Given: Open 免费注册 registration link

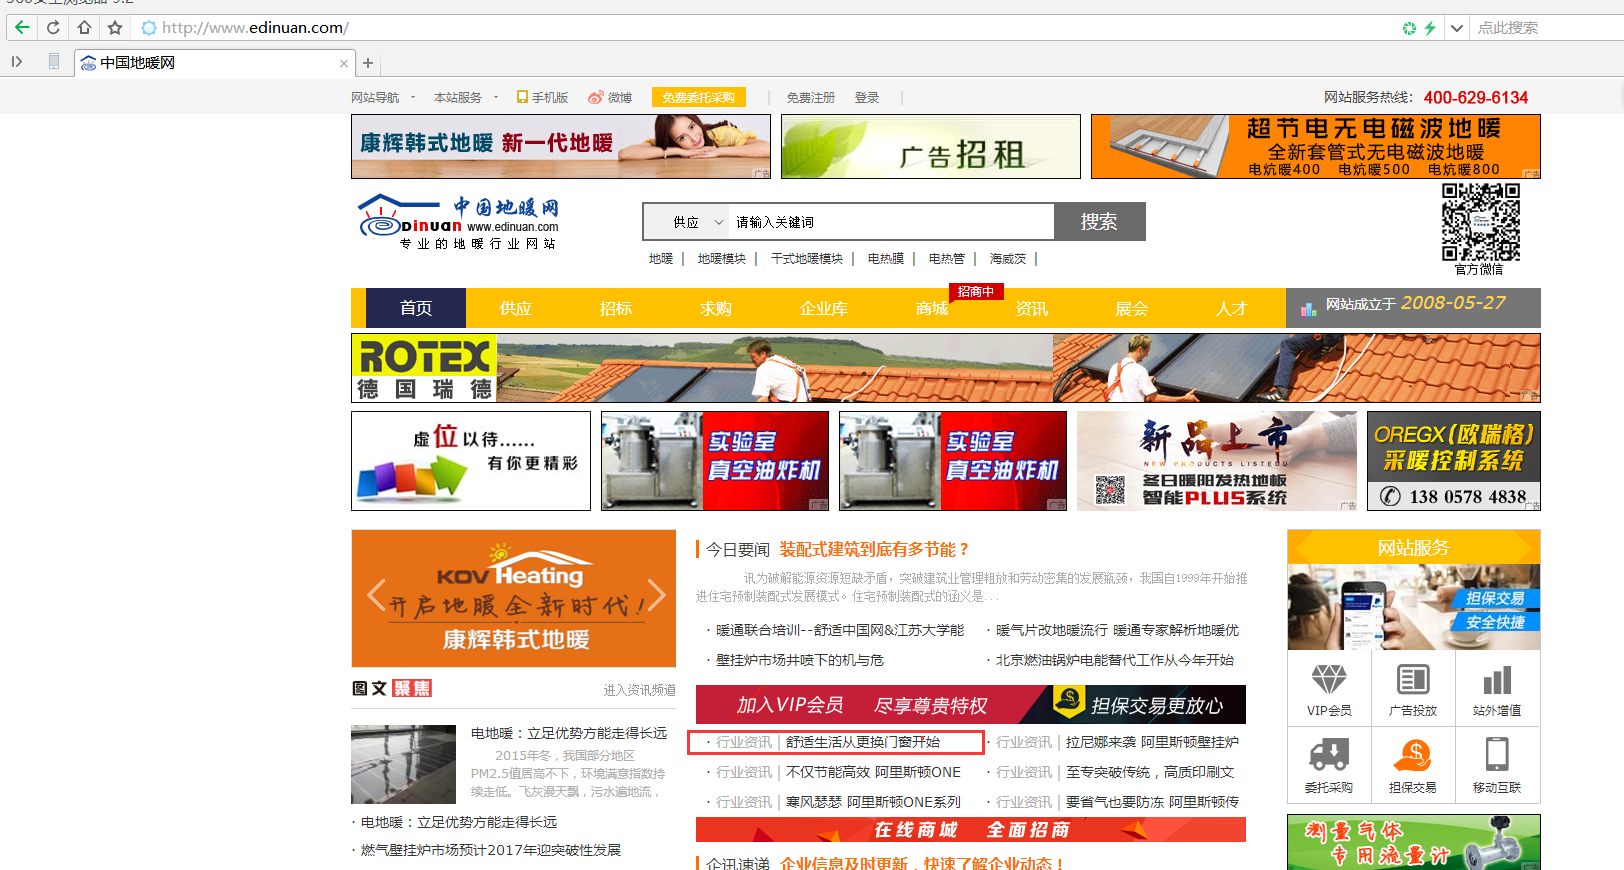Looking at the screenshot, I should pyautogui.click(x=810, y=97).
